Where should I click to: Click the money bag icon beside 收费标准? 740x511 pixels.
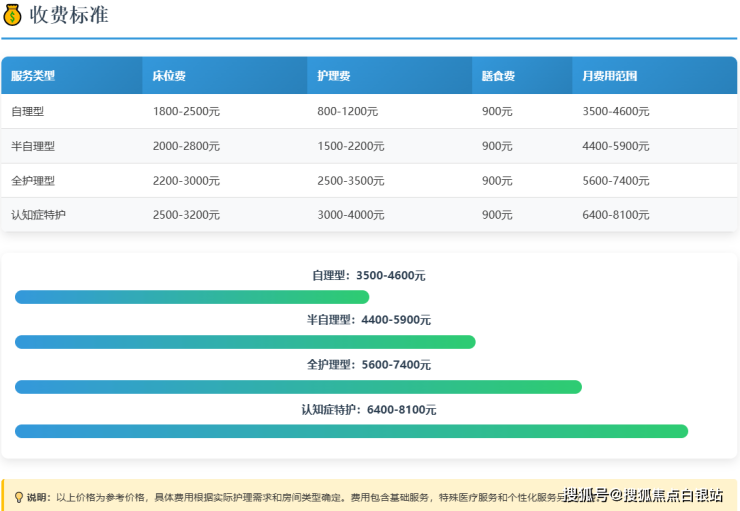click(13, 15)
